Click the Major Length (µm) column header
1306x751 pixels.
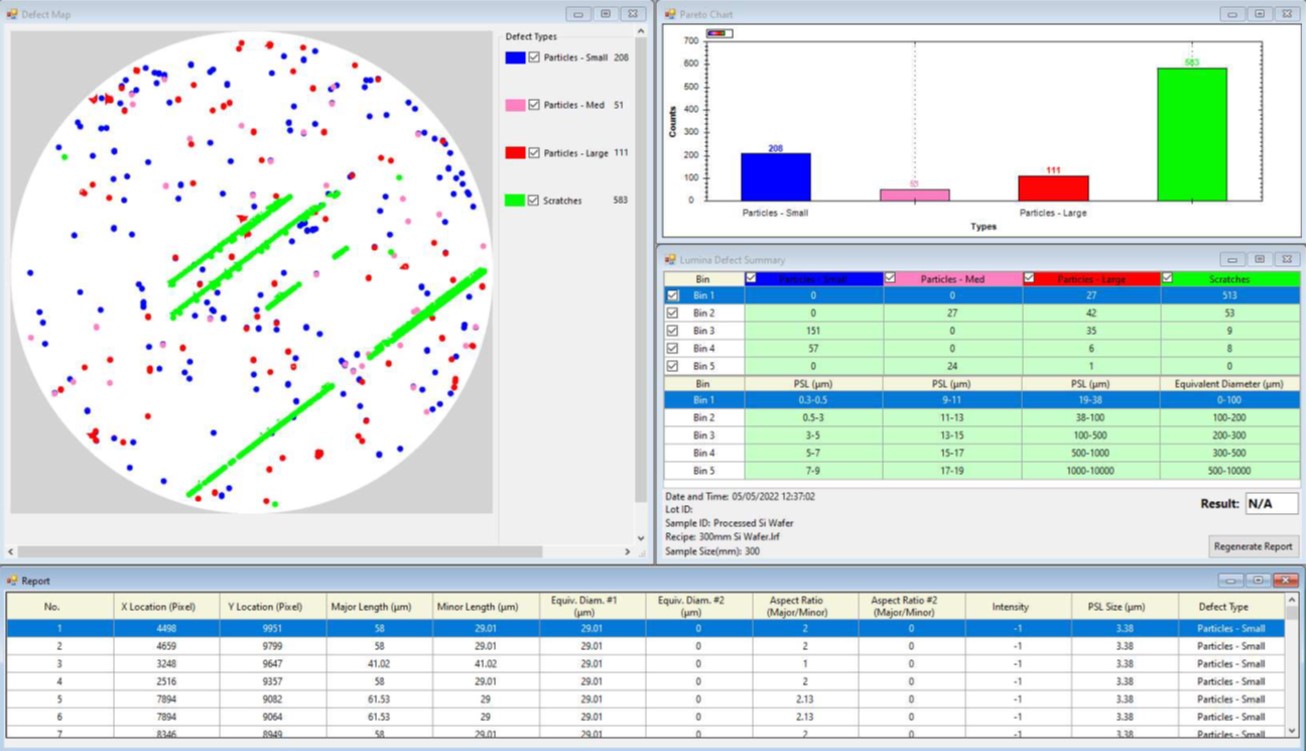379,606
